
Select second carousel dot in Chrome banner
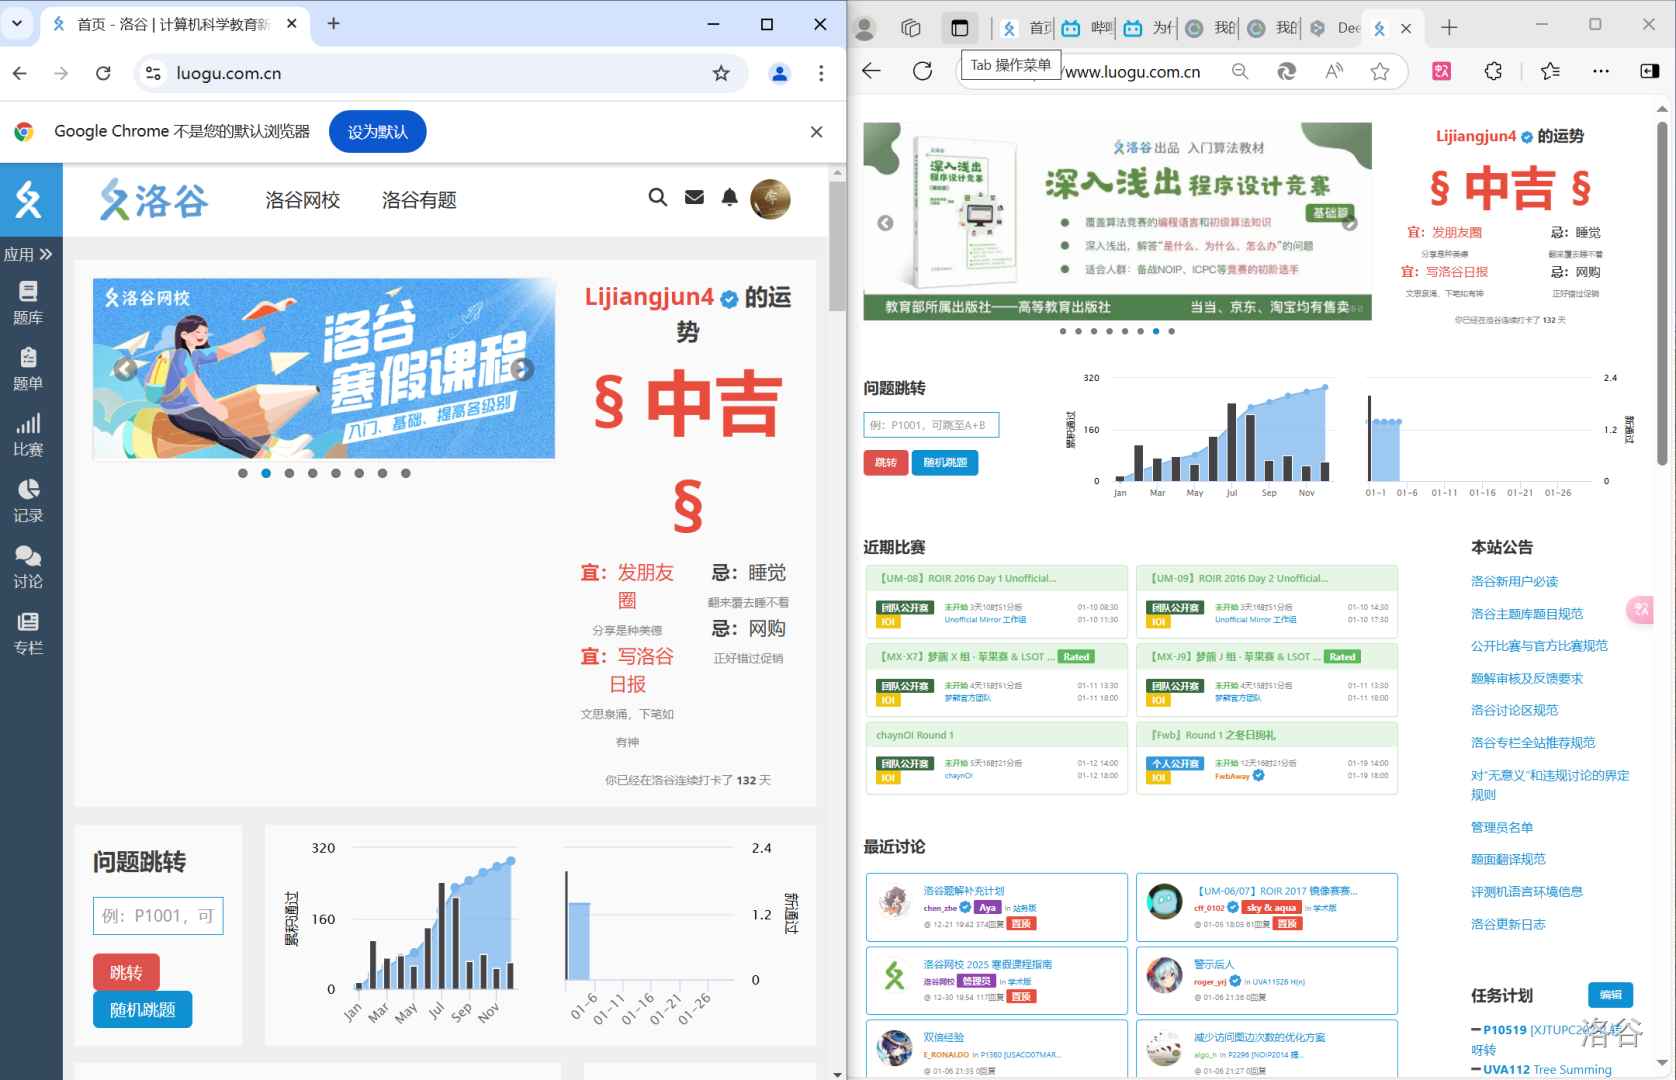[266, 473]
